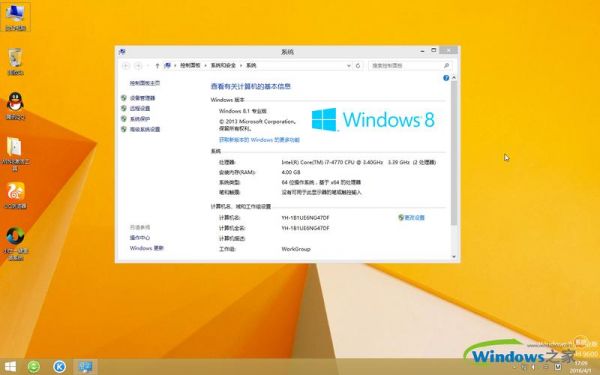This screenshot has height=375, width=600.
Task: Click the "WorkGroup" workgroup value
Action: point(296,249)
